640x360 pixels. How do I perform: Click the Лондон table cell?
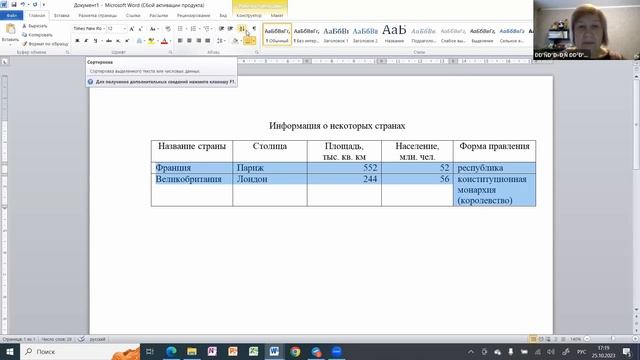click(270, 190)
